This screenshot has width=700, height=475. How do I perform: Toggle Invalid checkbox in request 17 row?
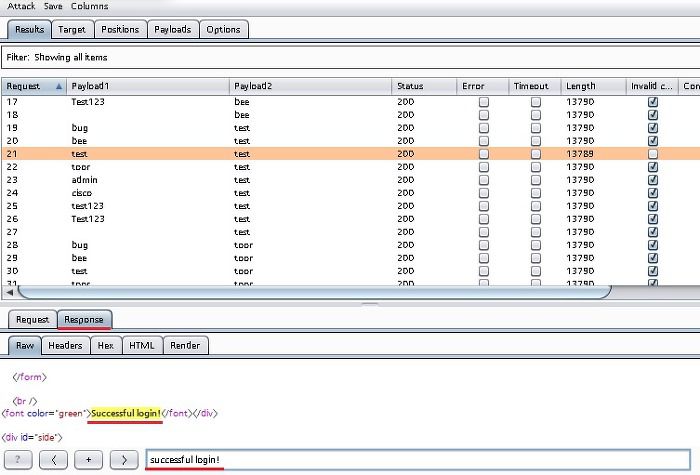click(x=653, y=102)
